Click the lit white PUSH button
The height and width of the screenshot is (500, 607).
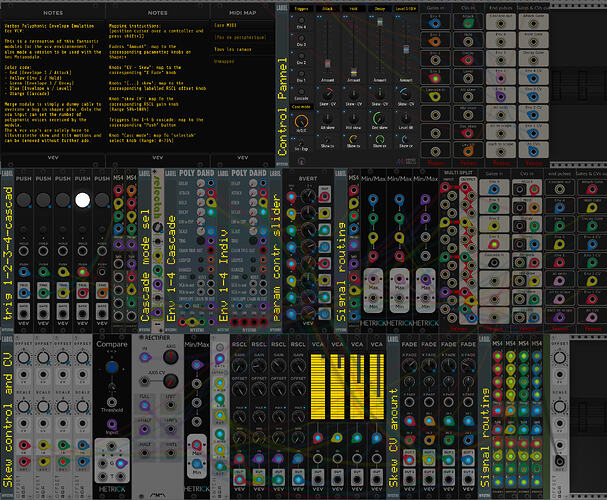(x=82, y=200)
